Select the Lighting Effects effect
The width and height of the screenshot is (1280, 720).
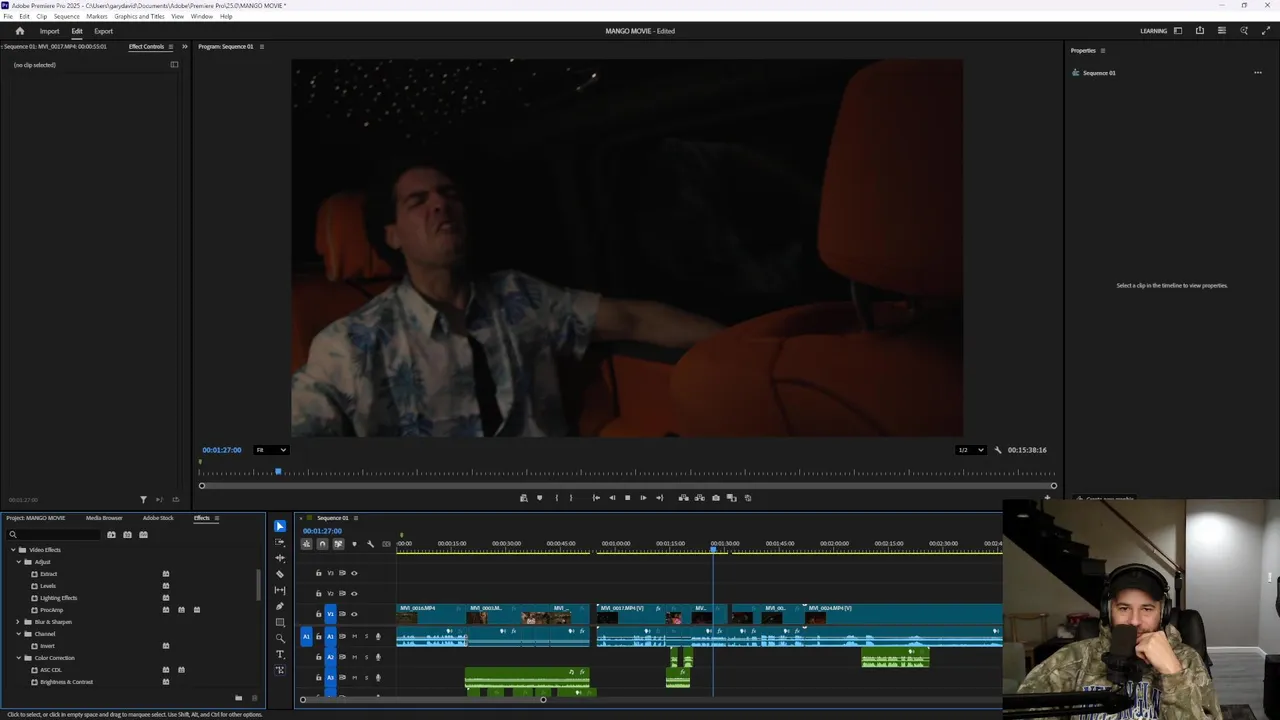[x=58, y=598]
